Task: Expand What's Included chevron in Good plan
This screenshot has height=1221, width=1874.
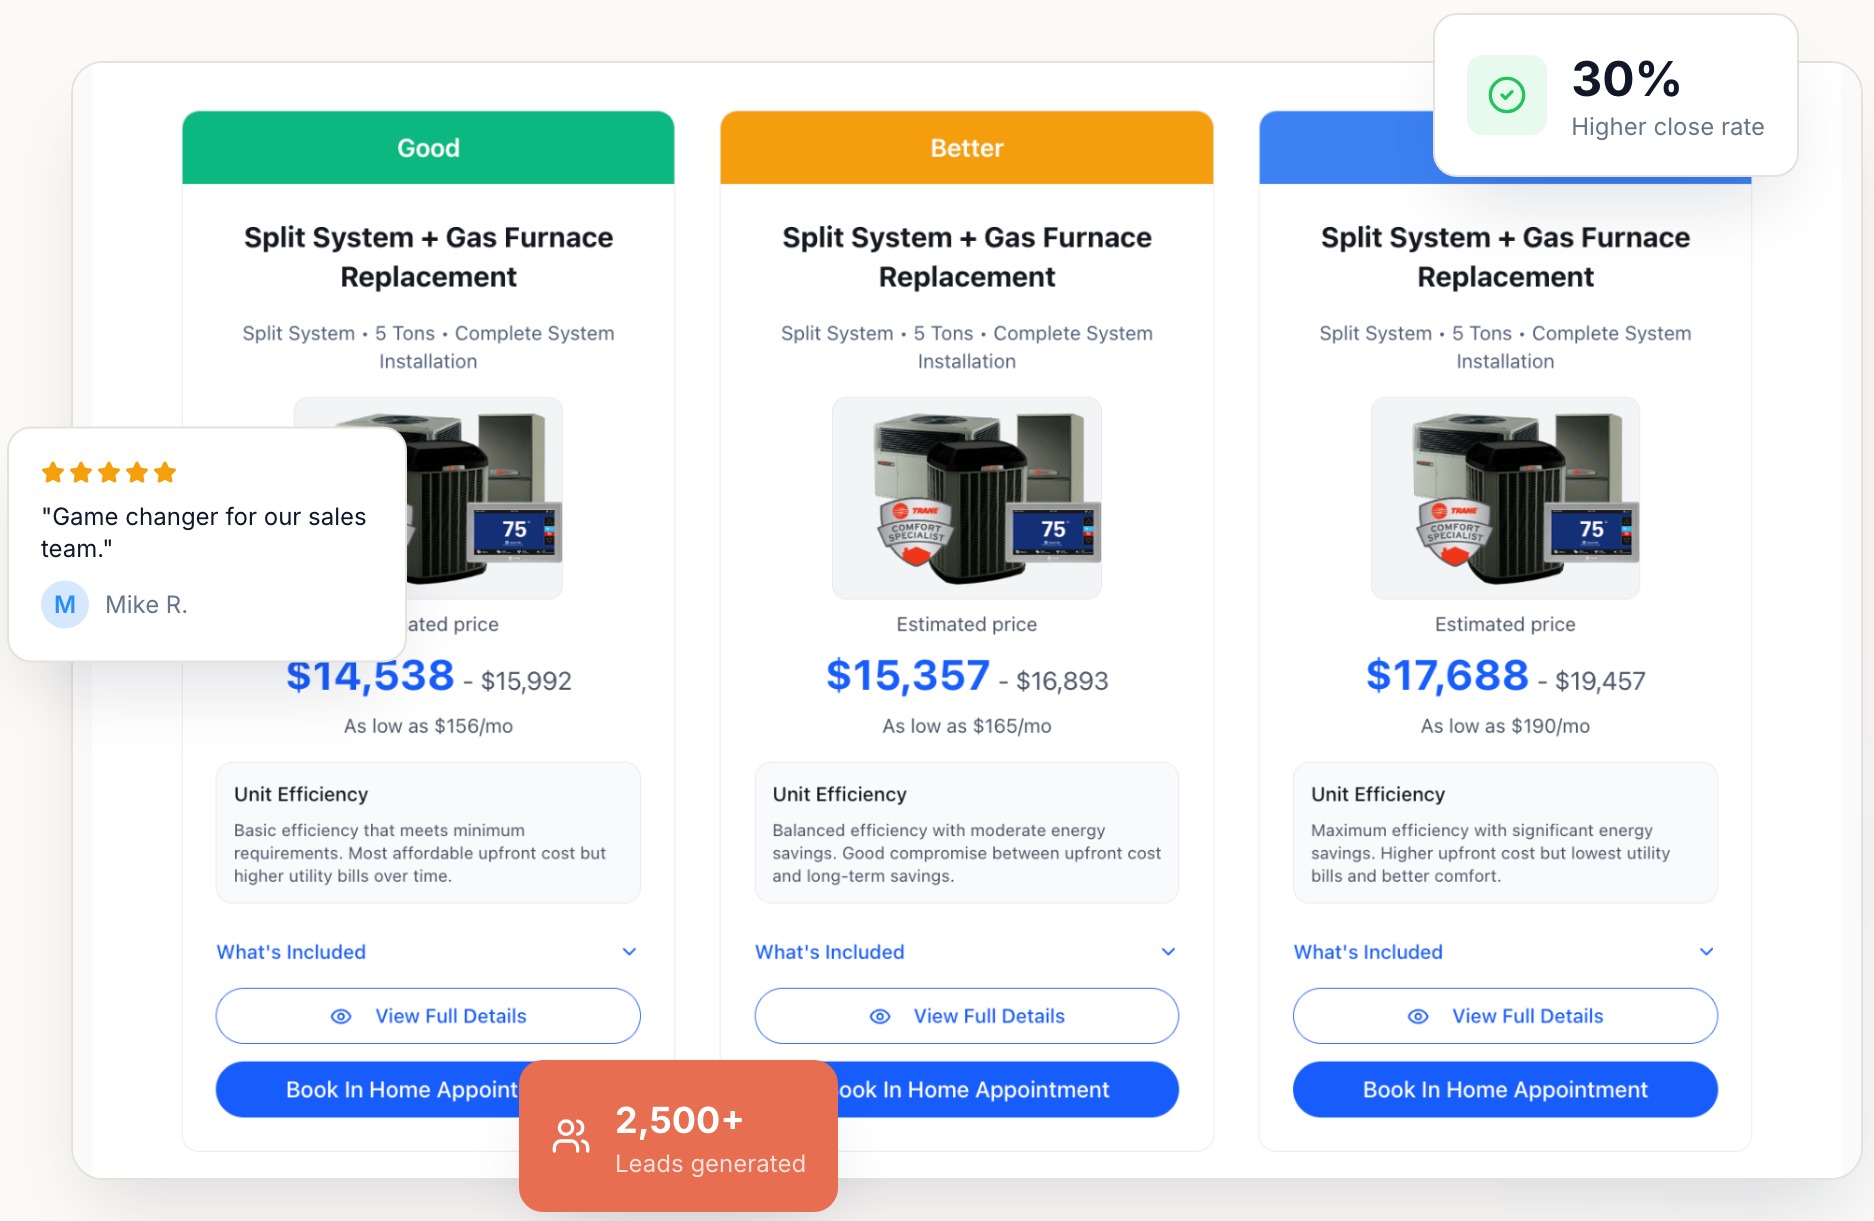Action: click(629, 952)
